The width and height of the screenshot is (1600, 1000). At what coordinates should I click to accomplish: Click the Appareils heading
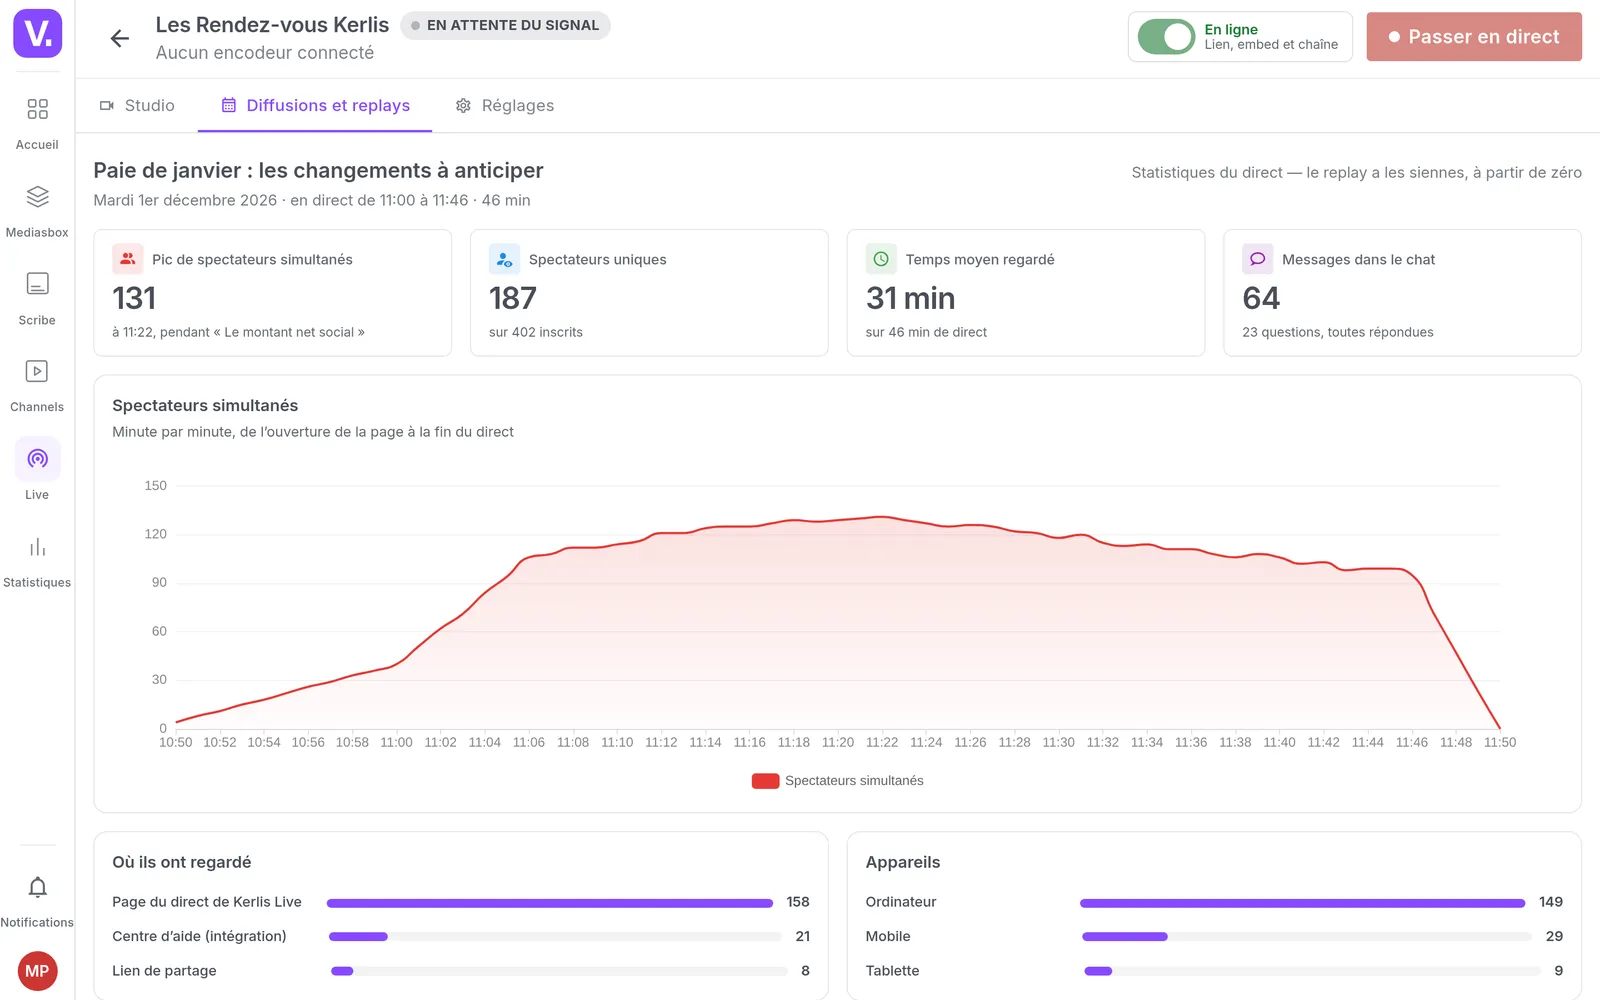903,863
